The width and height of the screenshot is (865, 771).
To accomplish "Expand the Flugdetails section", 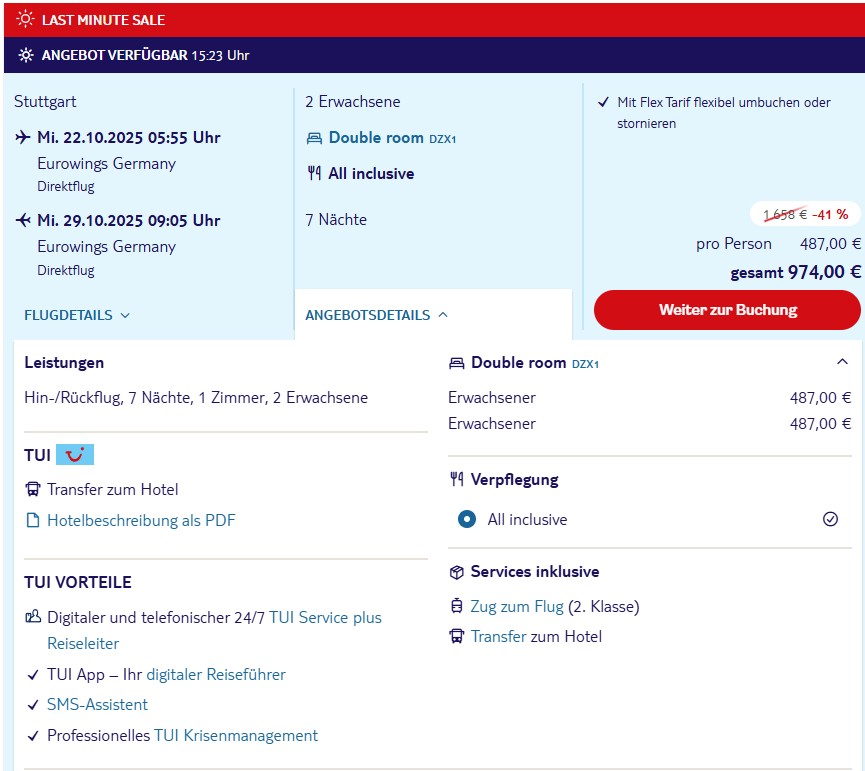I will click(x=77, y=315).
